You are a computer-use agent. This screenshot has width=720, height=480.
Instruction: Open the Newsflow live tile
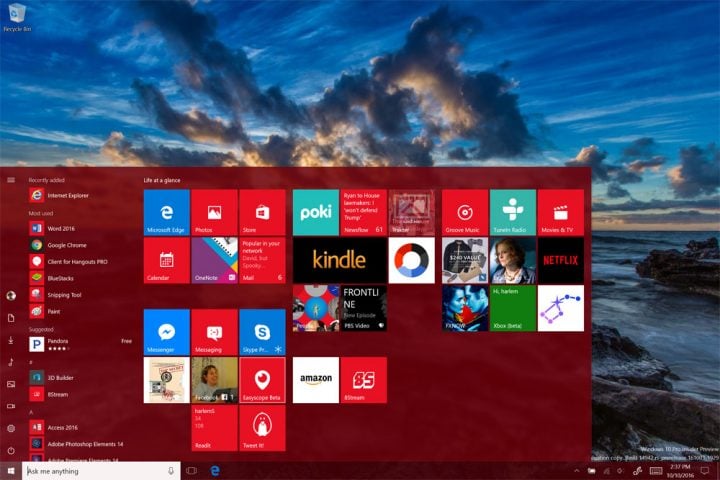[364, 212]
